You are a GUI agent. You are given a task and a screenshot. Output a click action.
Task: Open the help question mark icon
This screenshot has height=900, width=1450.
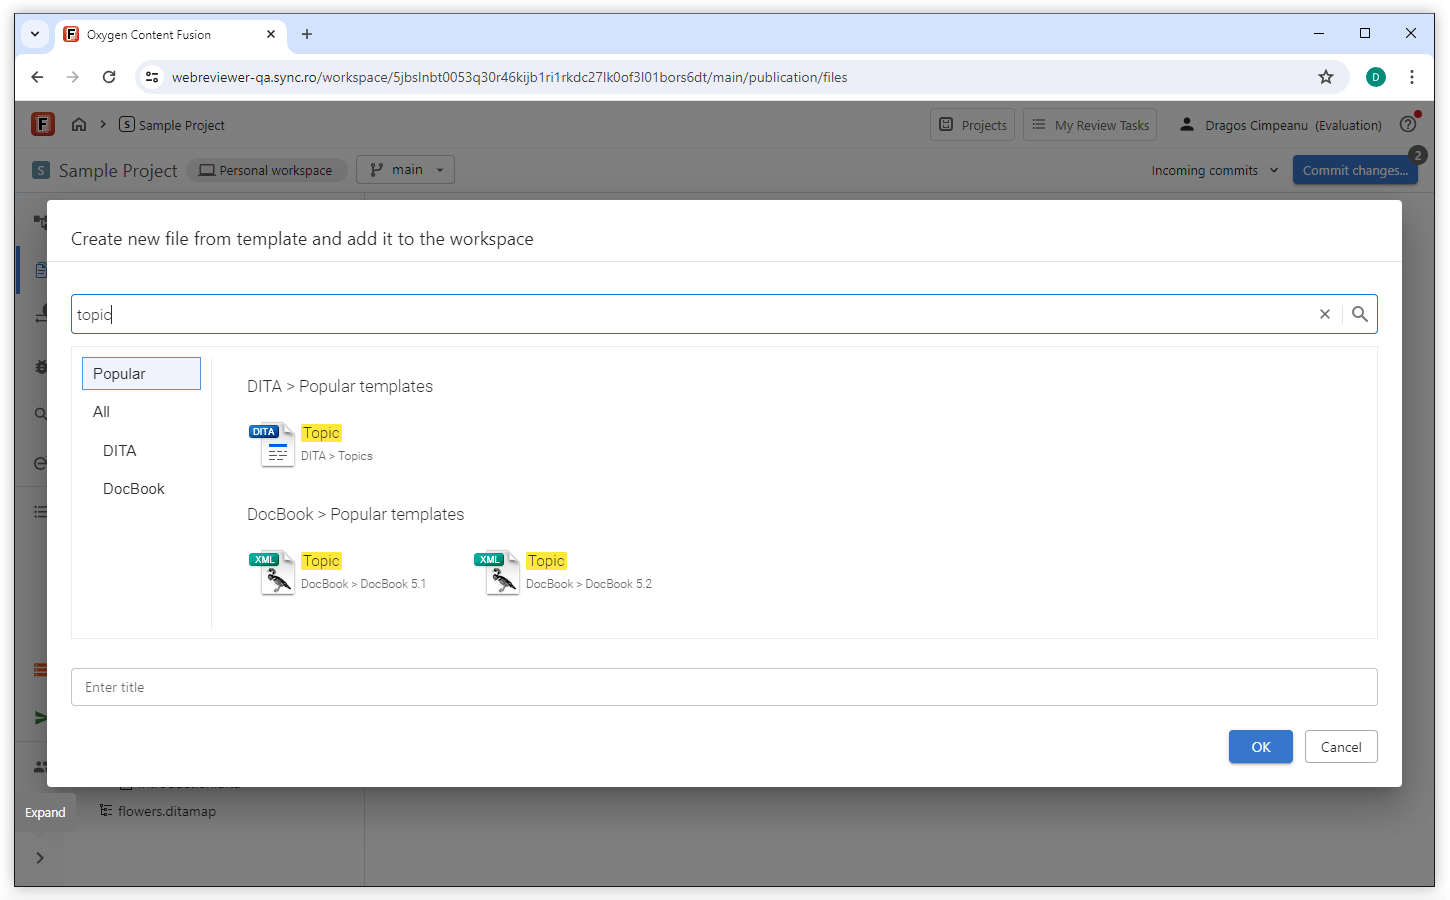pyautogui.click(x=1408, y=125)
